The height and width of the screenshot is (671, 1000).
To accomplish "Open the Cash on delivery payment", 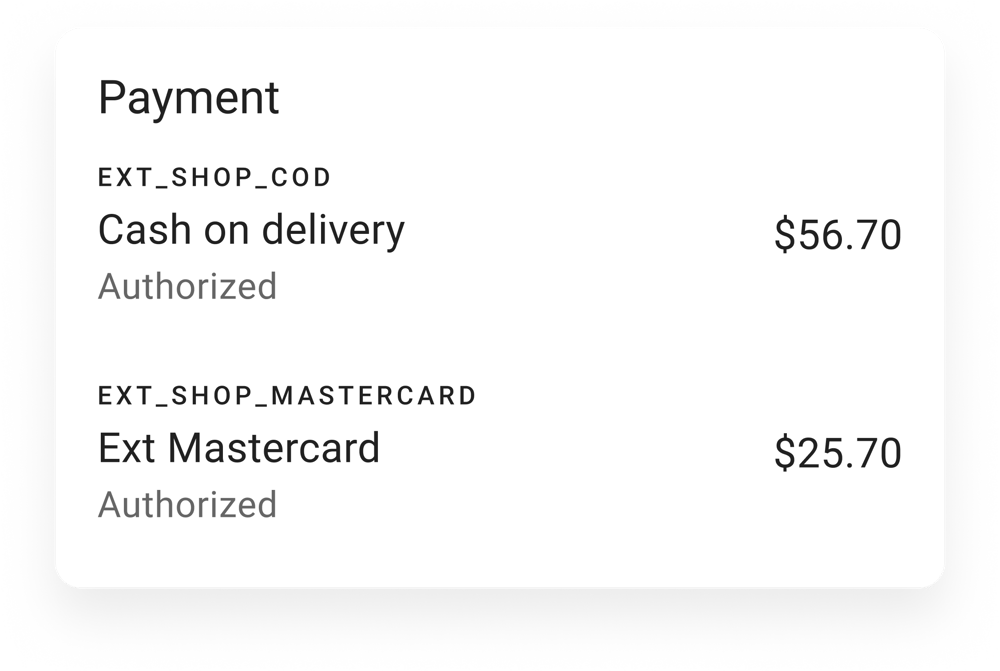I will click(x=251, y=231).
